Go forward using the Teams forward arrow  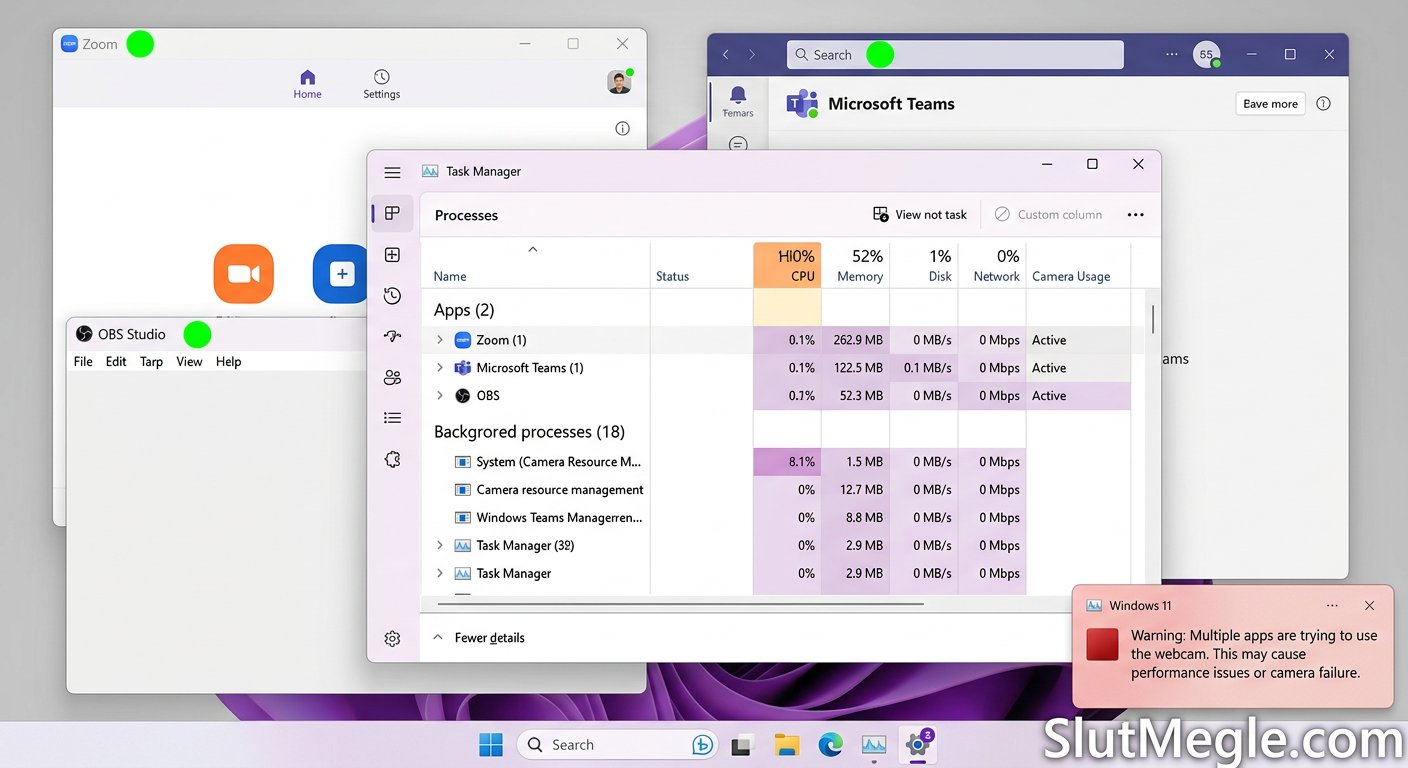pos(752,54)
